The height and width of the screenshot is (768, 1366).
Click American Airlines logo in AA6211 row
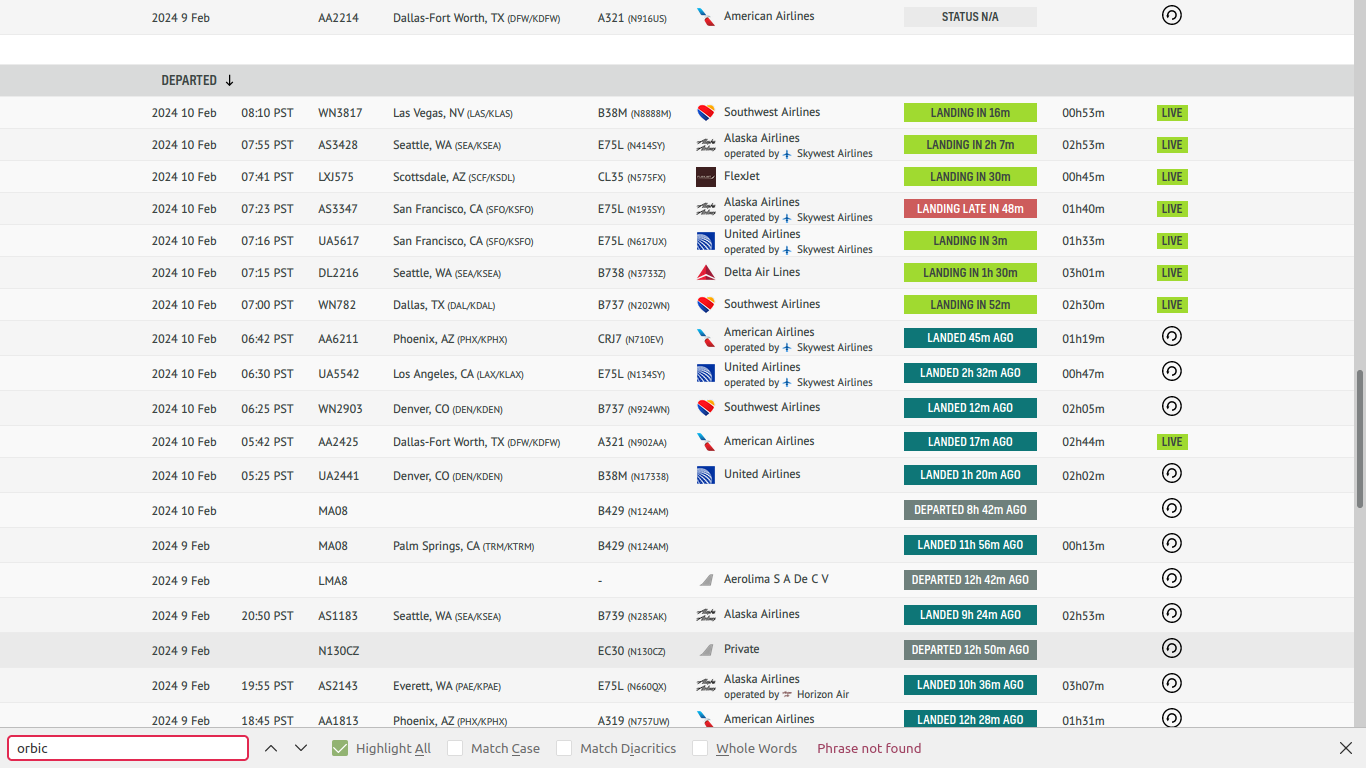click(x=706, y=339)
